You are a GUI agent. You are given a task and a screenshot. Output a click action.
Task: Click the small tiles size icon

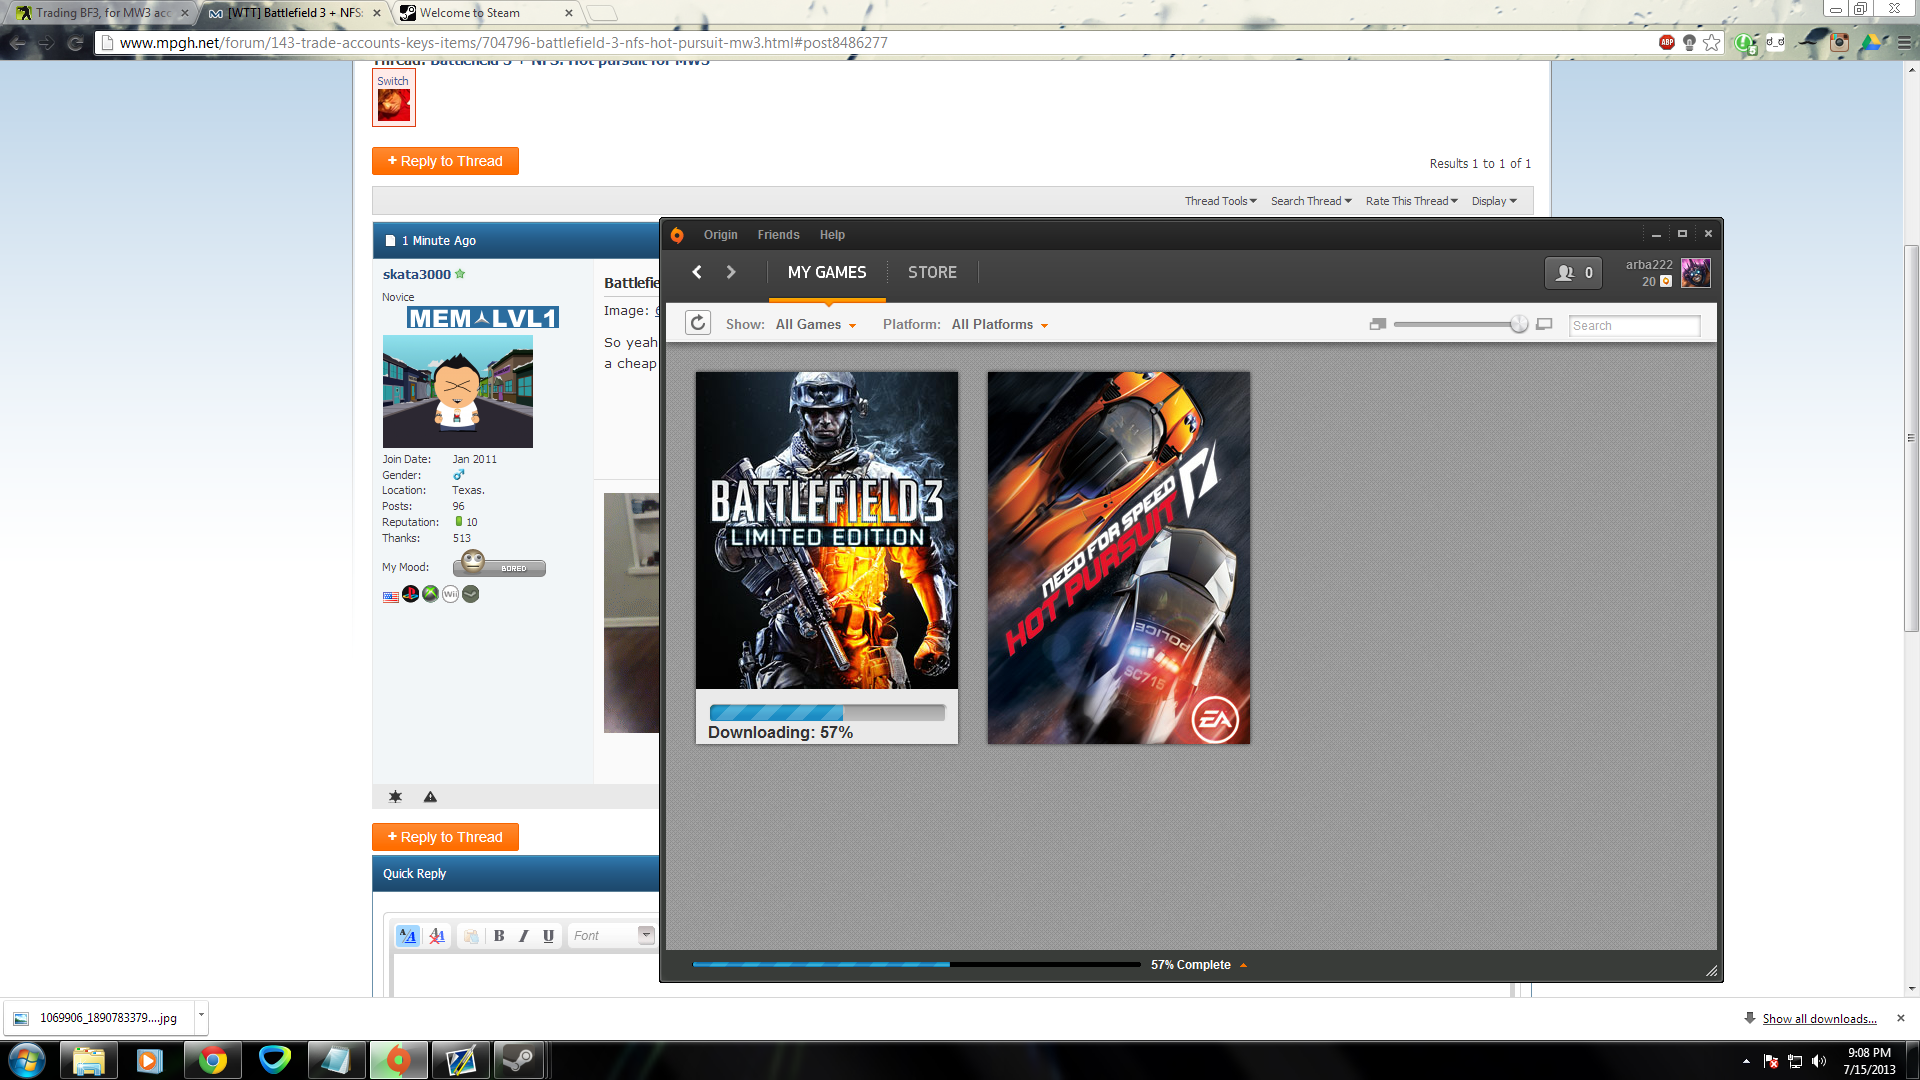coord(1377,324)
